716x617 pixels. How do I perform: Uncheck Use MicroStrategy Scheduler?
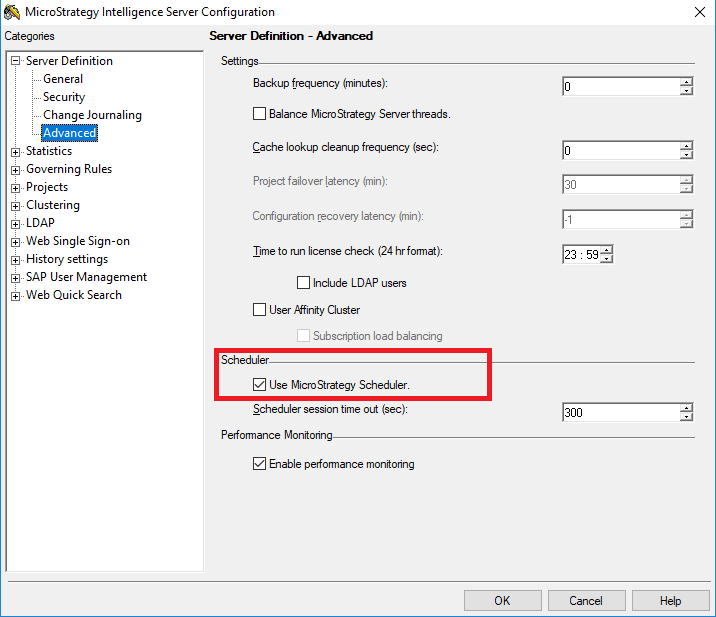pos(259,385)
